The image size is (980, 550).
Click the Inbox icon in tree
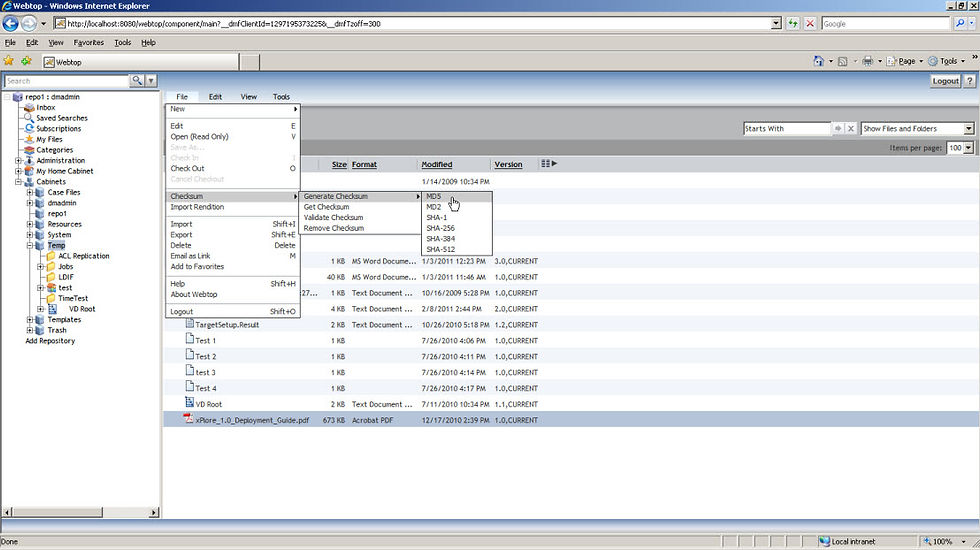coord(29,108)
